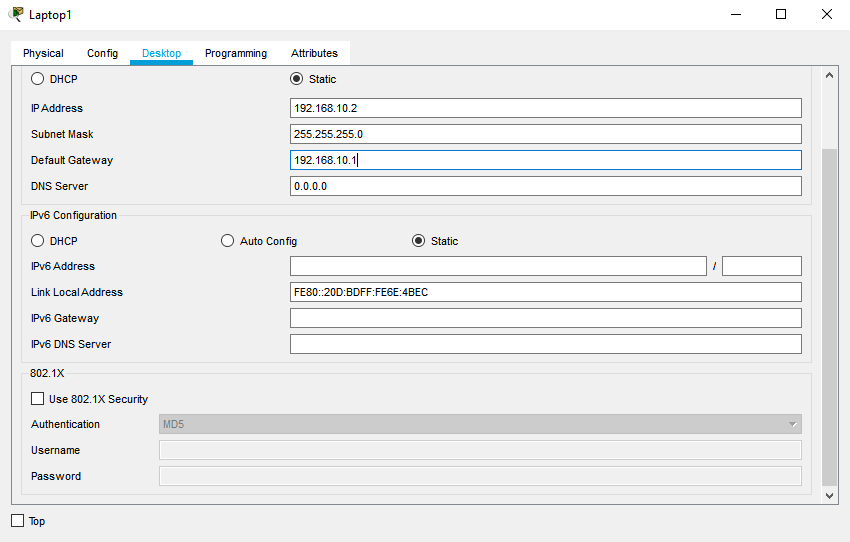Viewport: 850px width, 542px height.
Task: Tick the Top checkbox
Action: tap(18, 521)
